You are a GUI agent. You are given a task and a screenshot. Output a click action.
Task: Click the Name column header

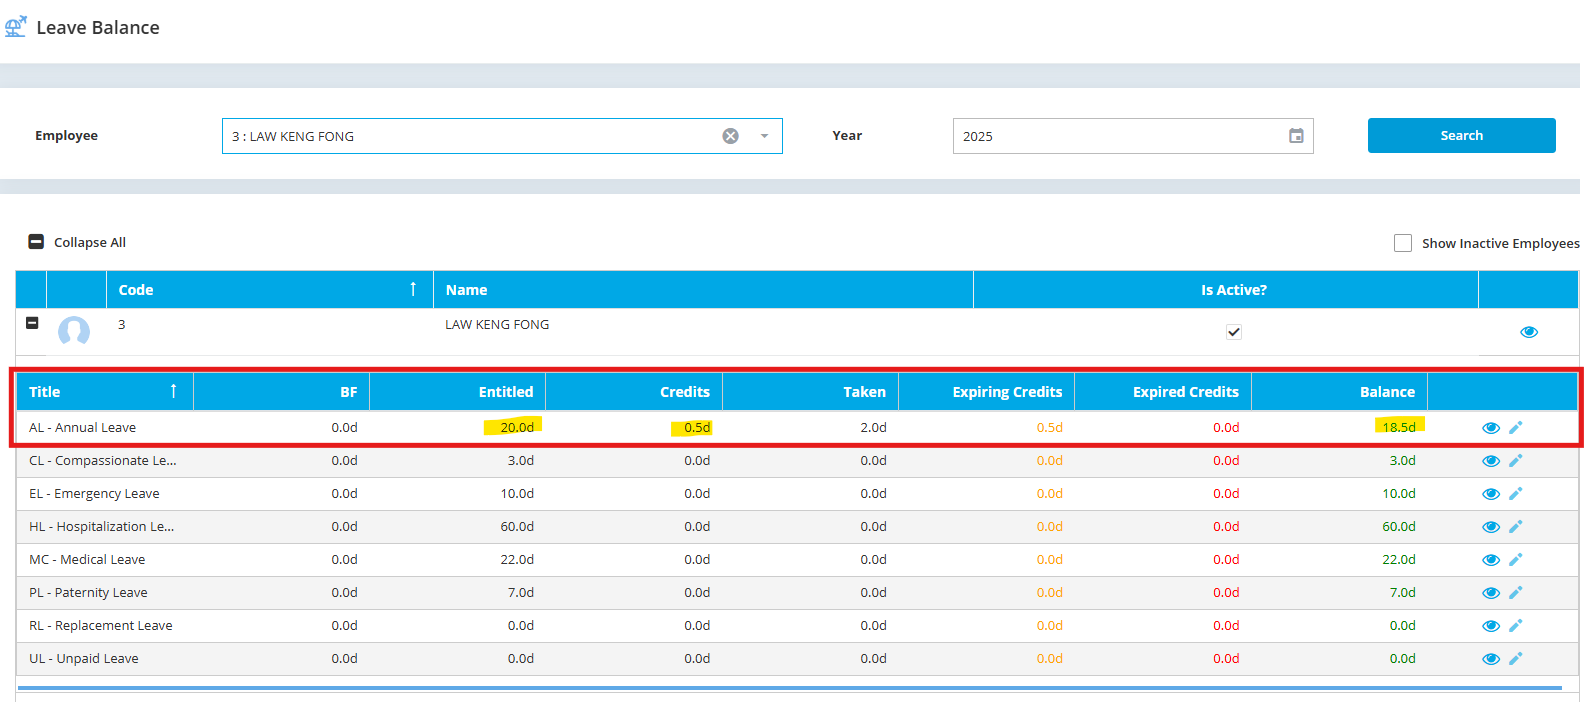(x=703, y=290)
